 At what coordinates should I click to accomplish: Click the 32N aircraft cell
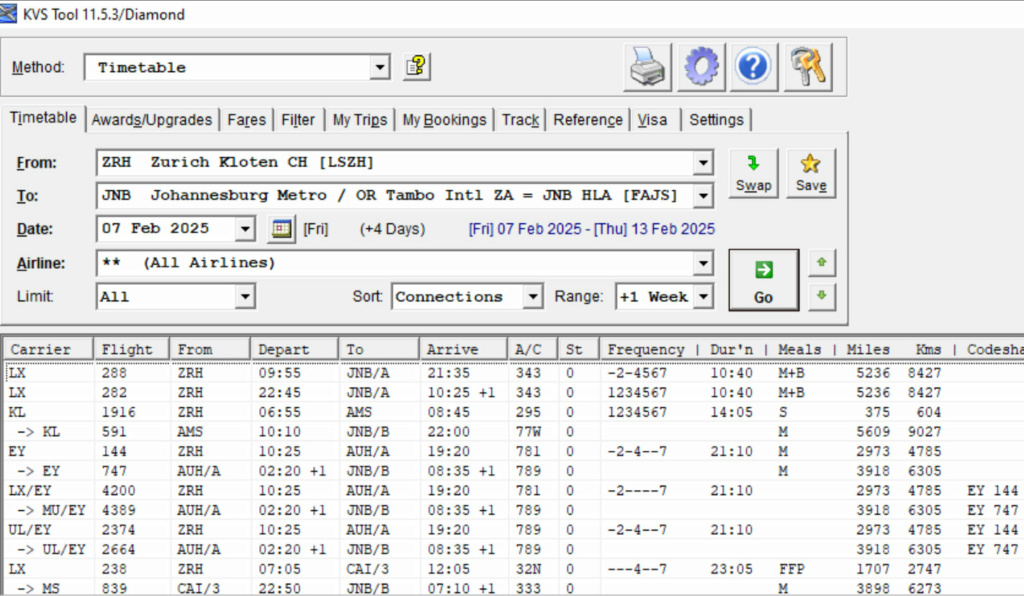[528, 569]
